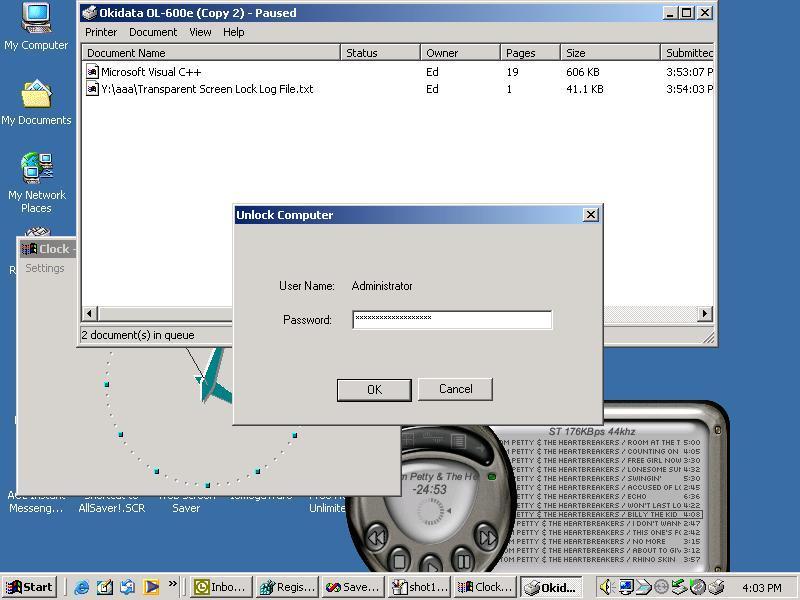Open the Document menu
800x600 pixels.
tap(153, 32)
